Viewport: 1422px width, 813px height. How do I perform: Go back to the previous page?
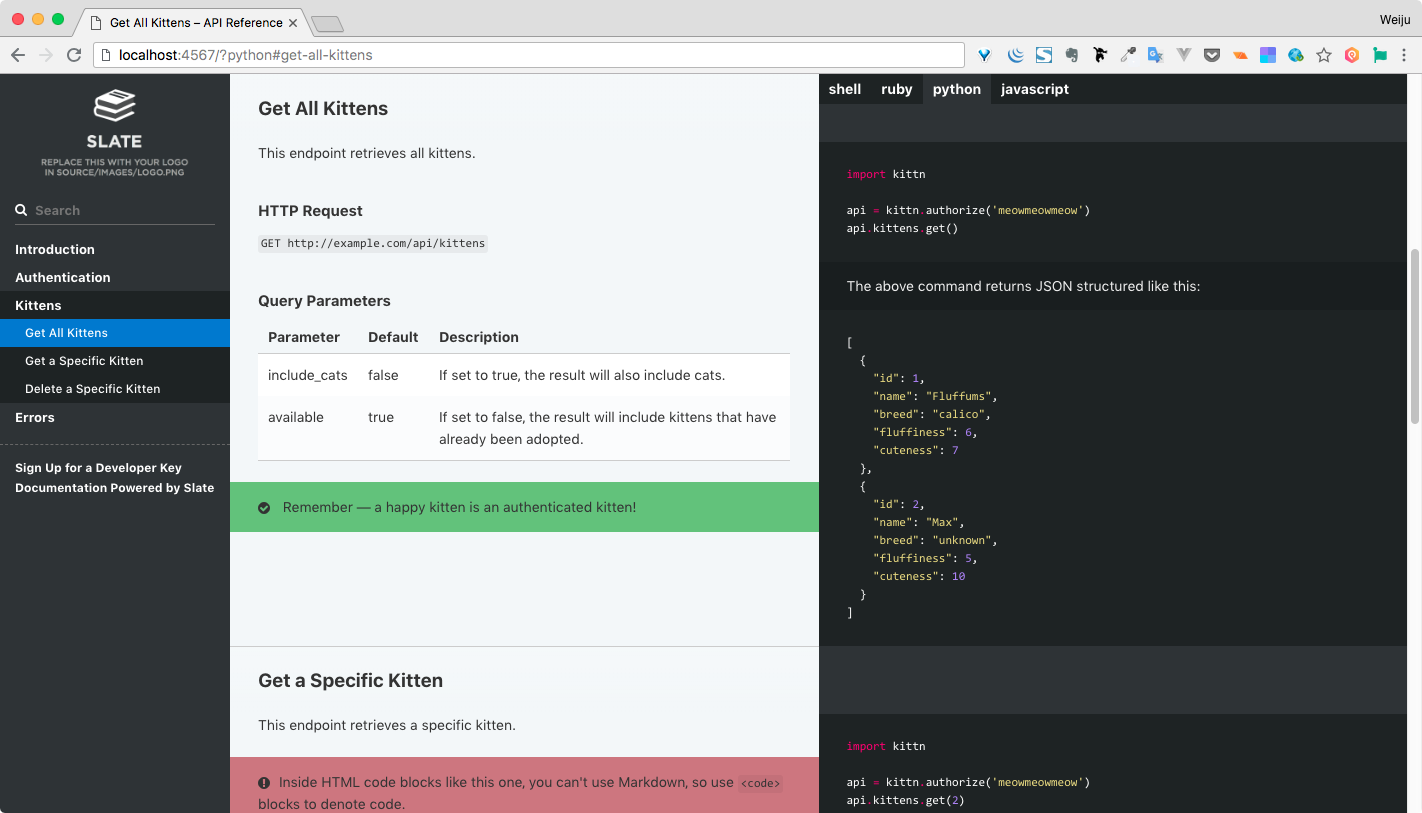tap(18, 55)
